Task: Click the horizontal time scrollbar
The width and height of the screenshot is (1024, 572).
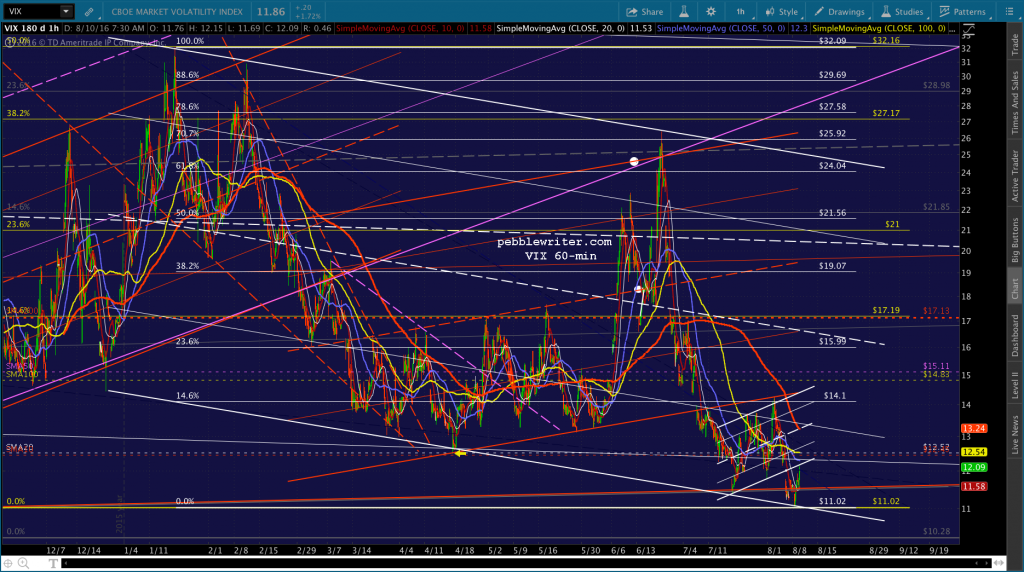Action: 526,563
